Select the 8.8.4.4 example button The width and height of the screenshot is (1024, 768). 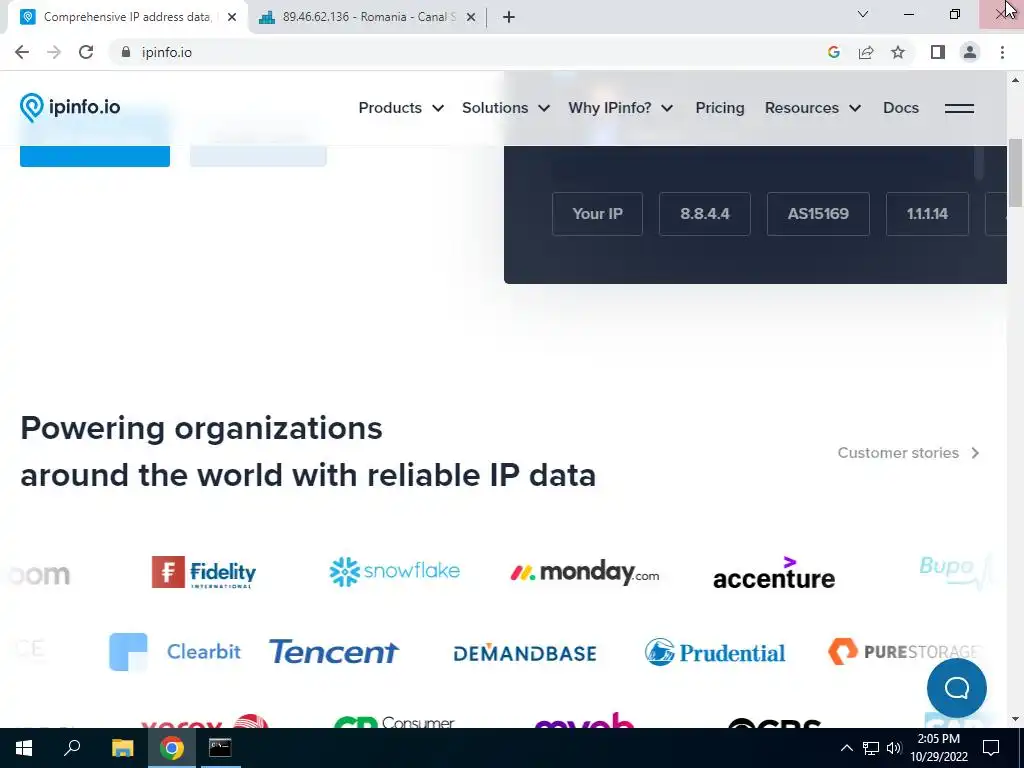pyautogui.click(x=705, y=214)
